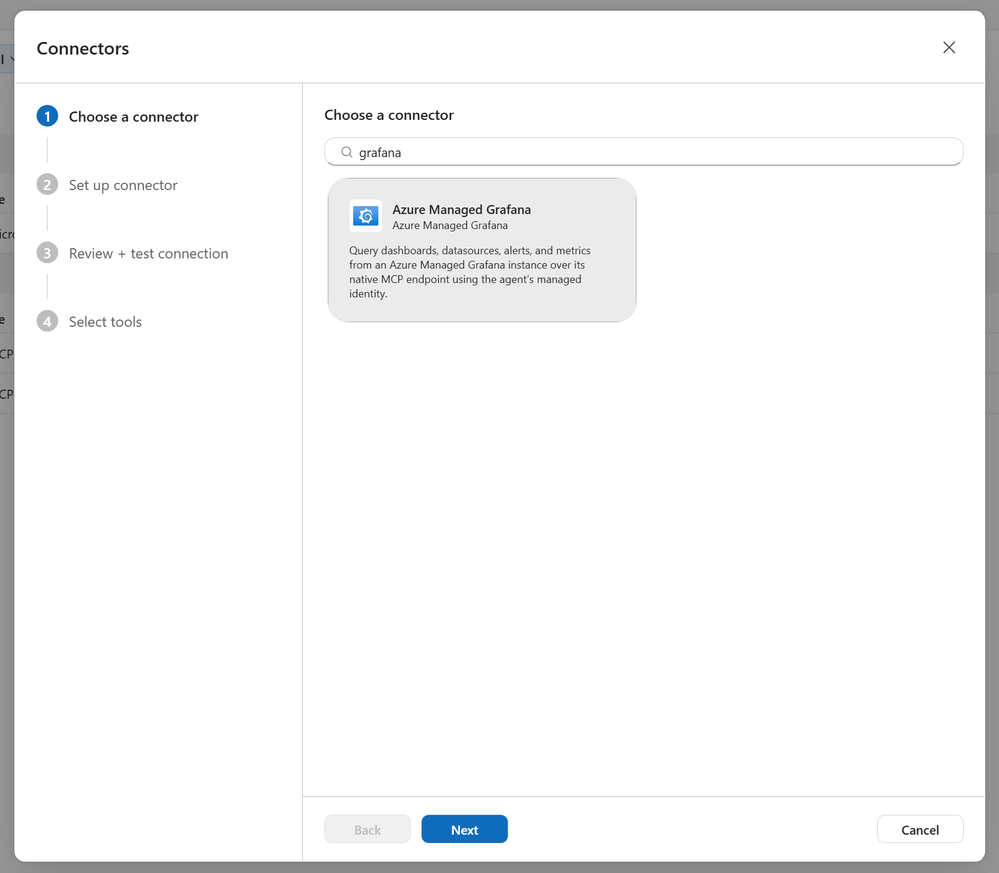Click the Connectors dialog title
The image size is (999, 873).
[83, 48]
